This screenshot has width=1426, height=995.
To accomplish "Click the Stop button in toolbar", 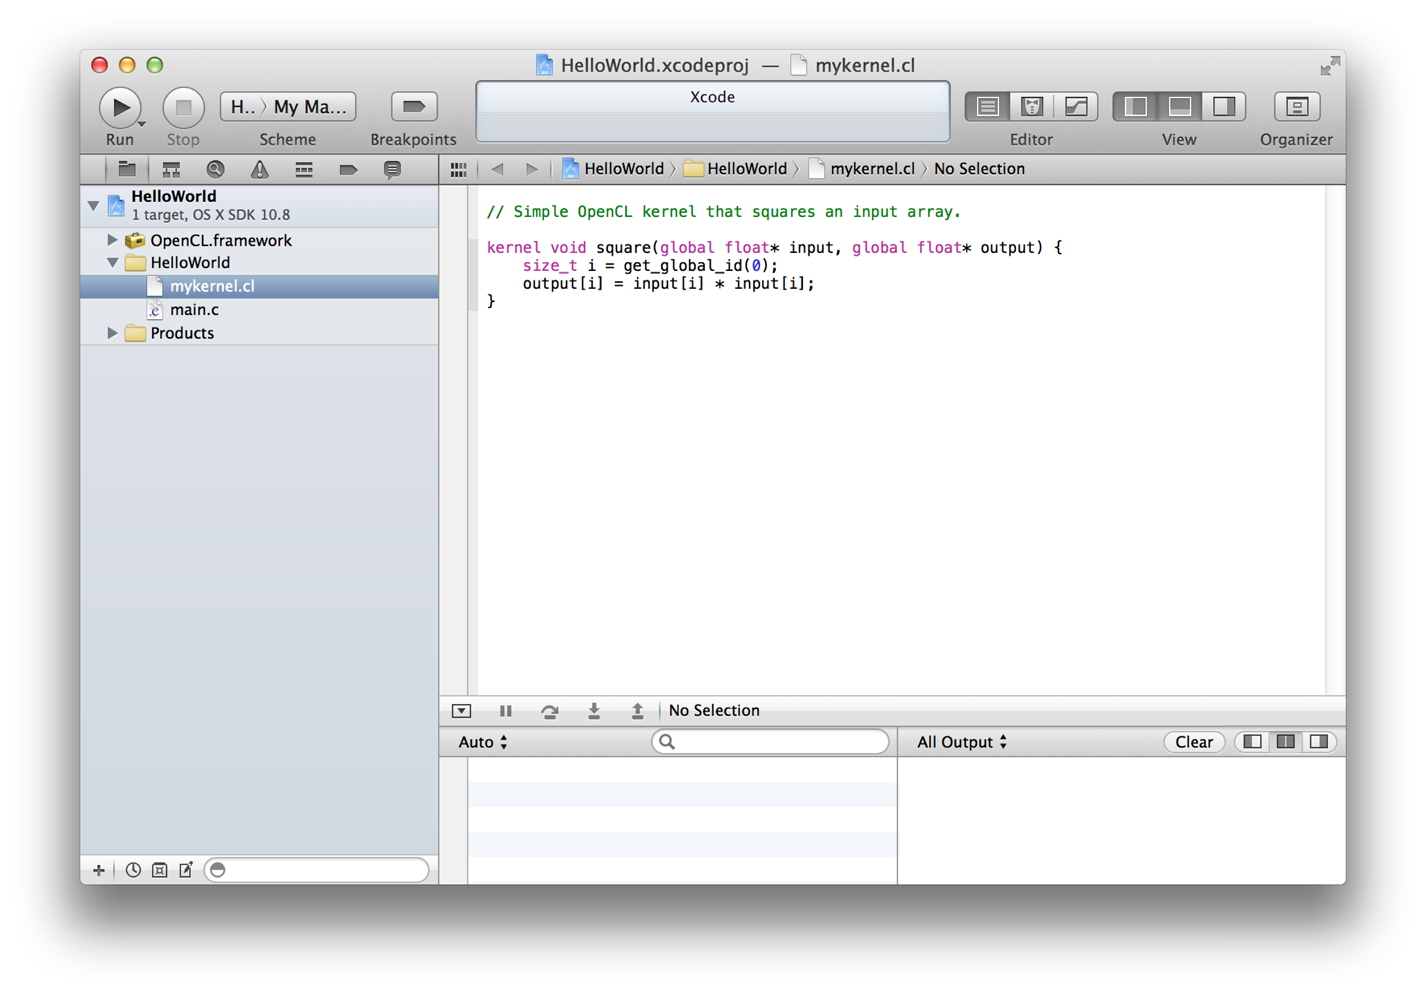I will click(183, 107).
